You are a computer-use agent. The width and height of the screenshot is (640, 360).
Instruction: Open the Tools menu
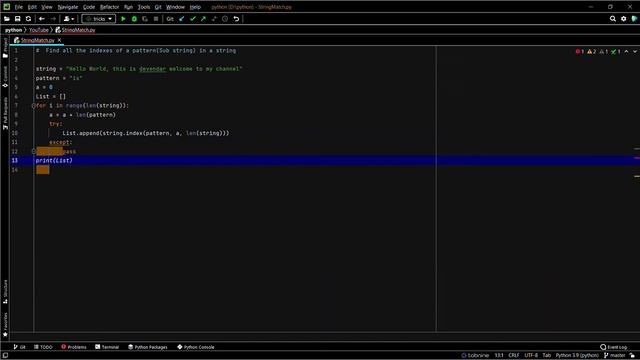pyautogui.click(x=144, y=7)
